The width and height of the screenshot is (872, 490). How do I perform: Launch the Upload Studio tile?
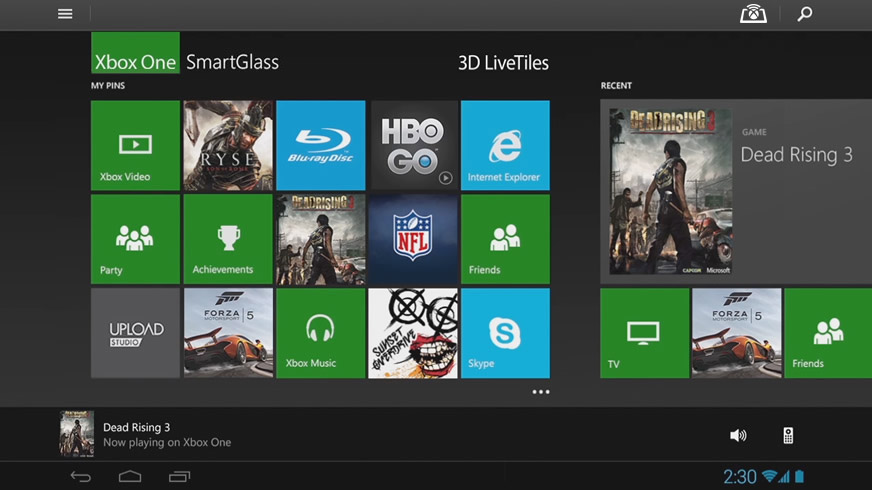135,333
